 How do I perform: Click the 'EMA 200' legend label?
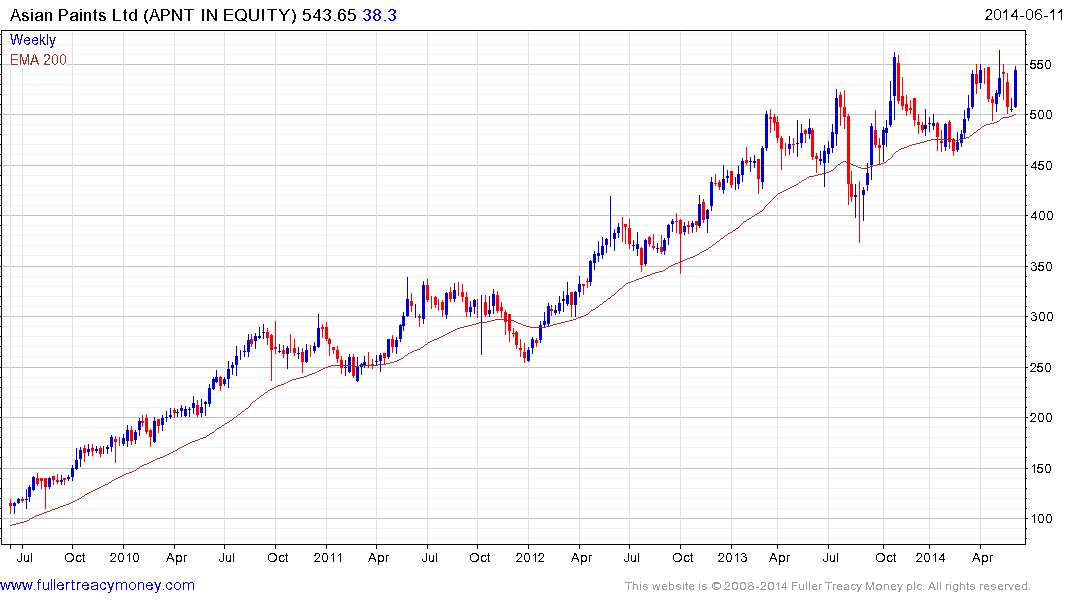pos(38,60)
